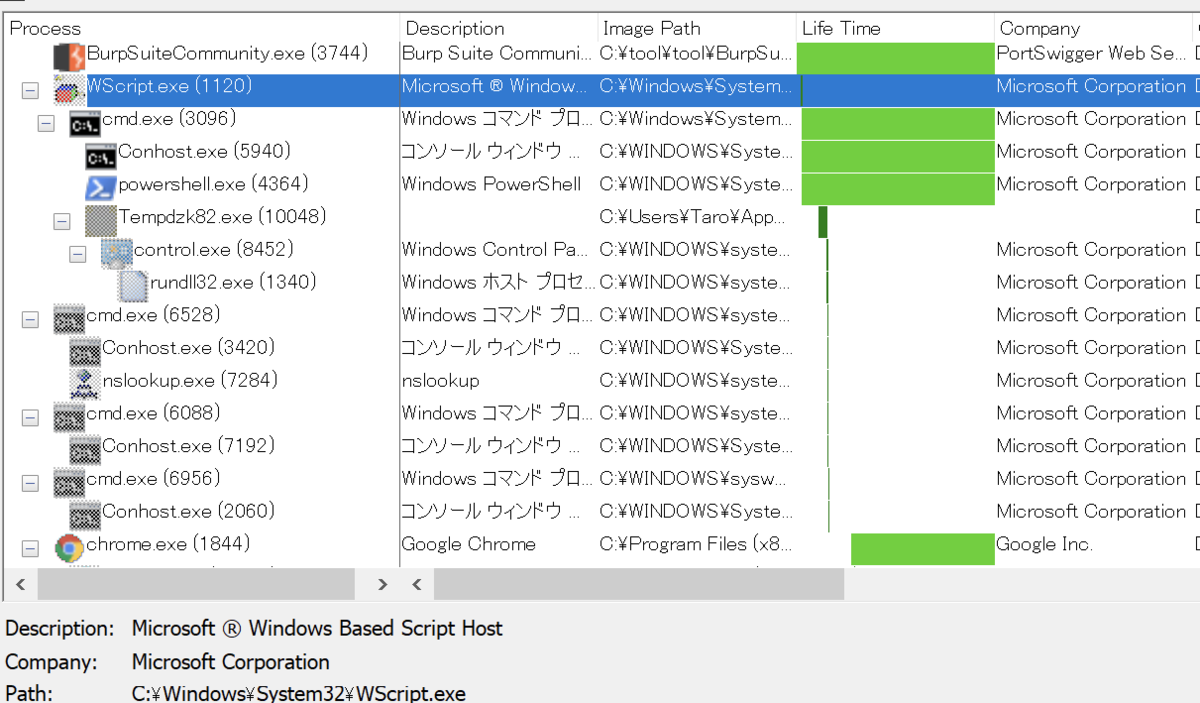Click the 'C:¥Program Files (x8...' image path
Image resolution: width=1200 pixels, height=703 pixels.
point(696,544)
